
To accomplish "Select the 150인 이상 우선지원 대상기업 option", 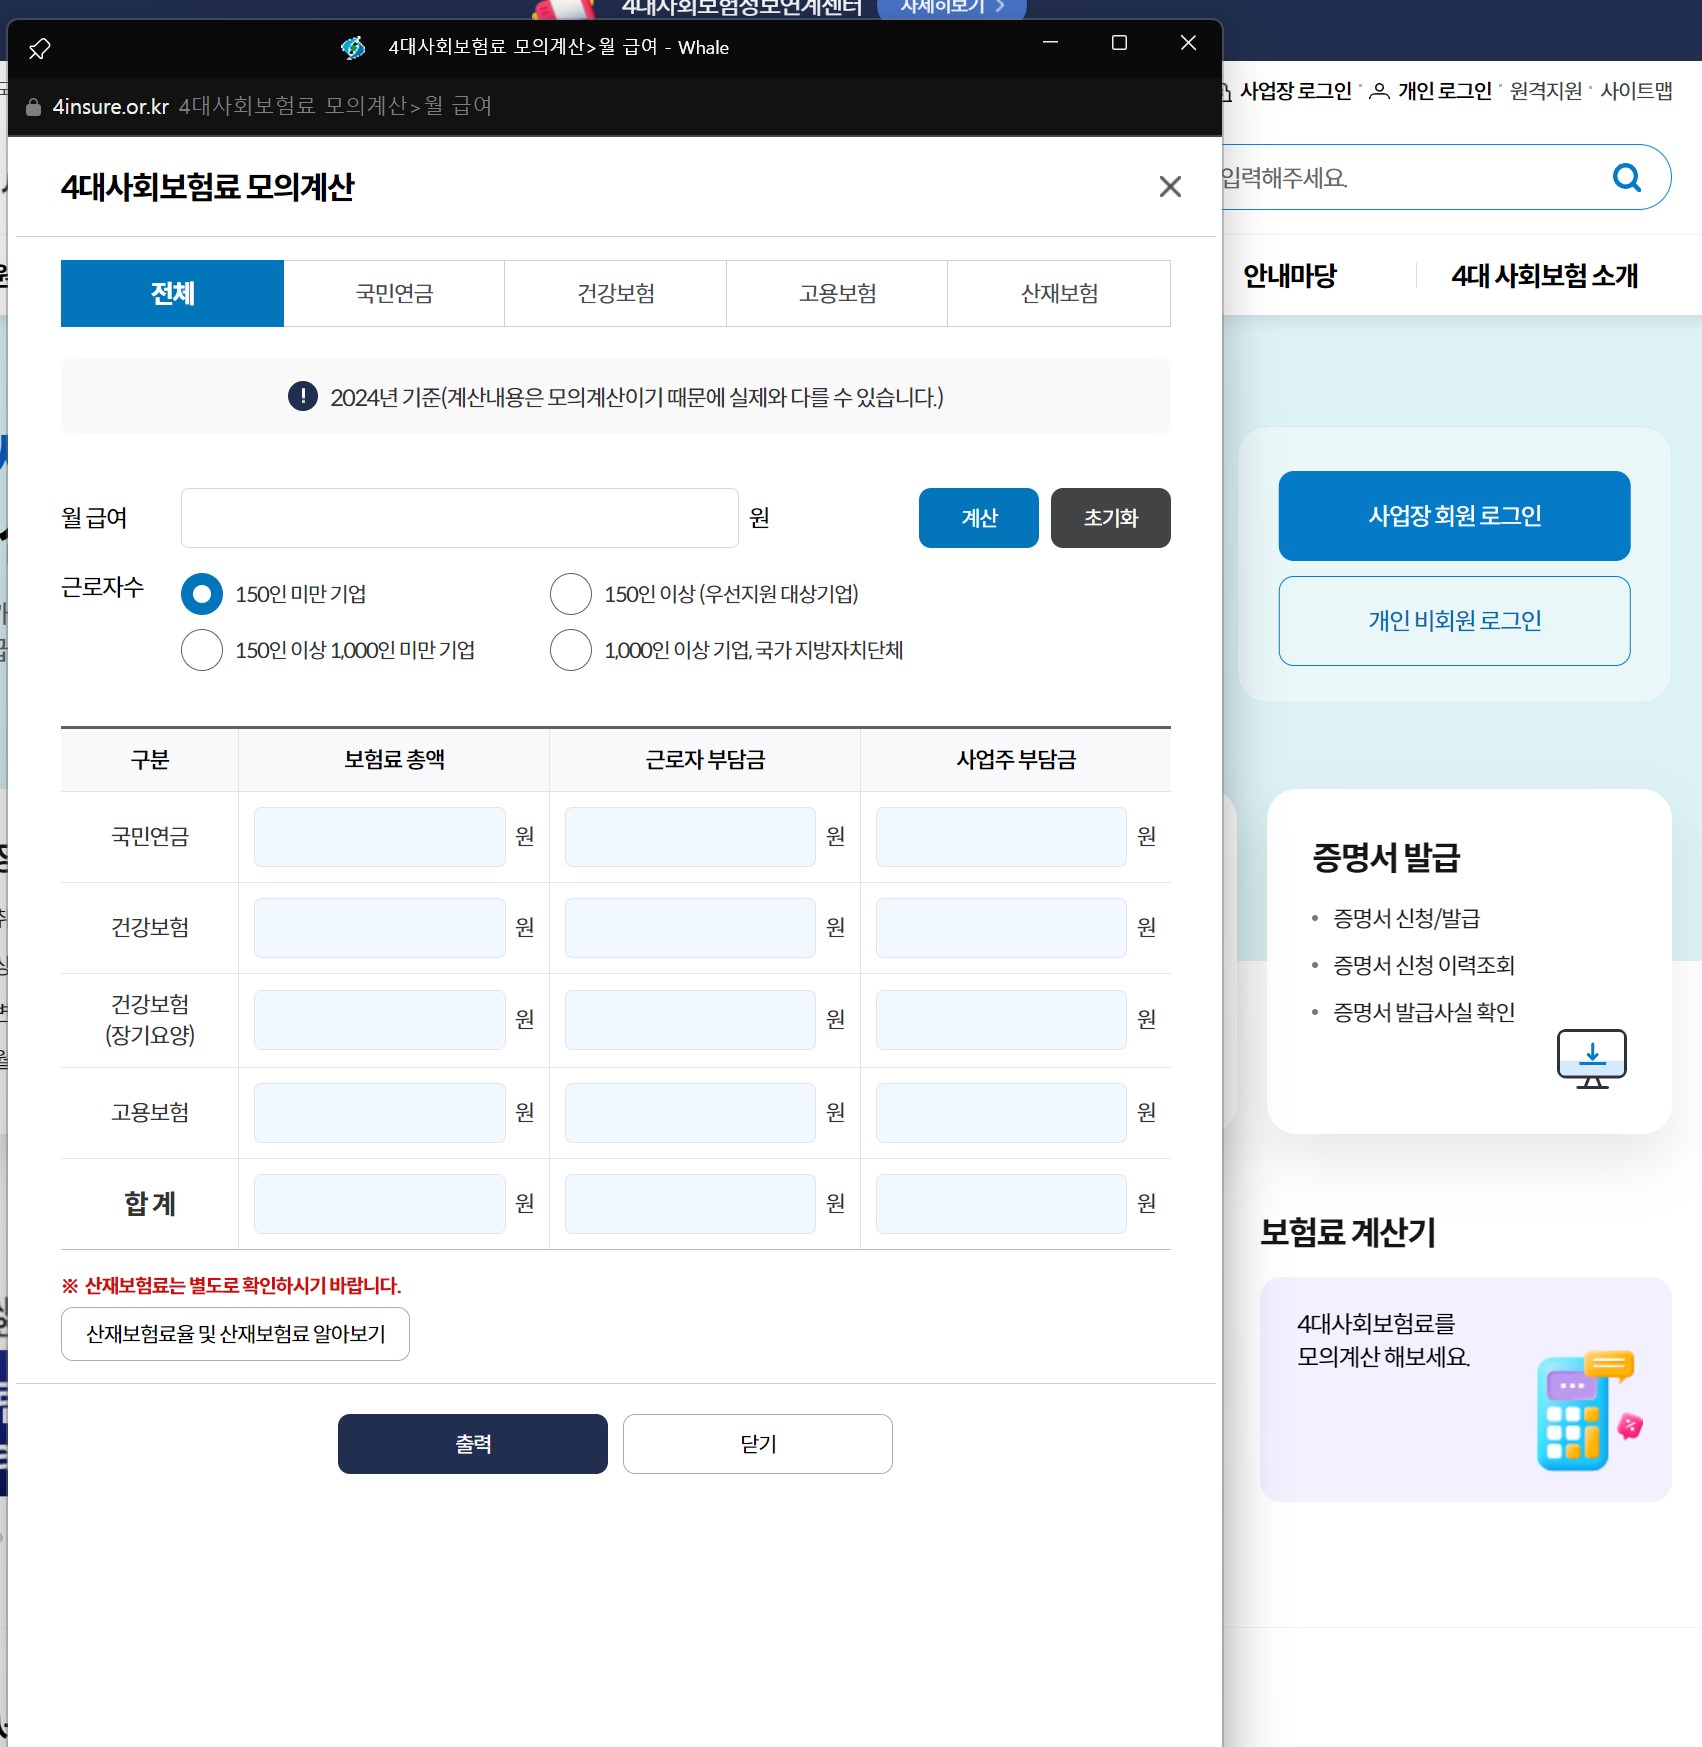I will click(570, 594).
